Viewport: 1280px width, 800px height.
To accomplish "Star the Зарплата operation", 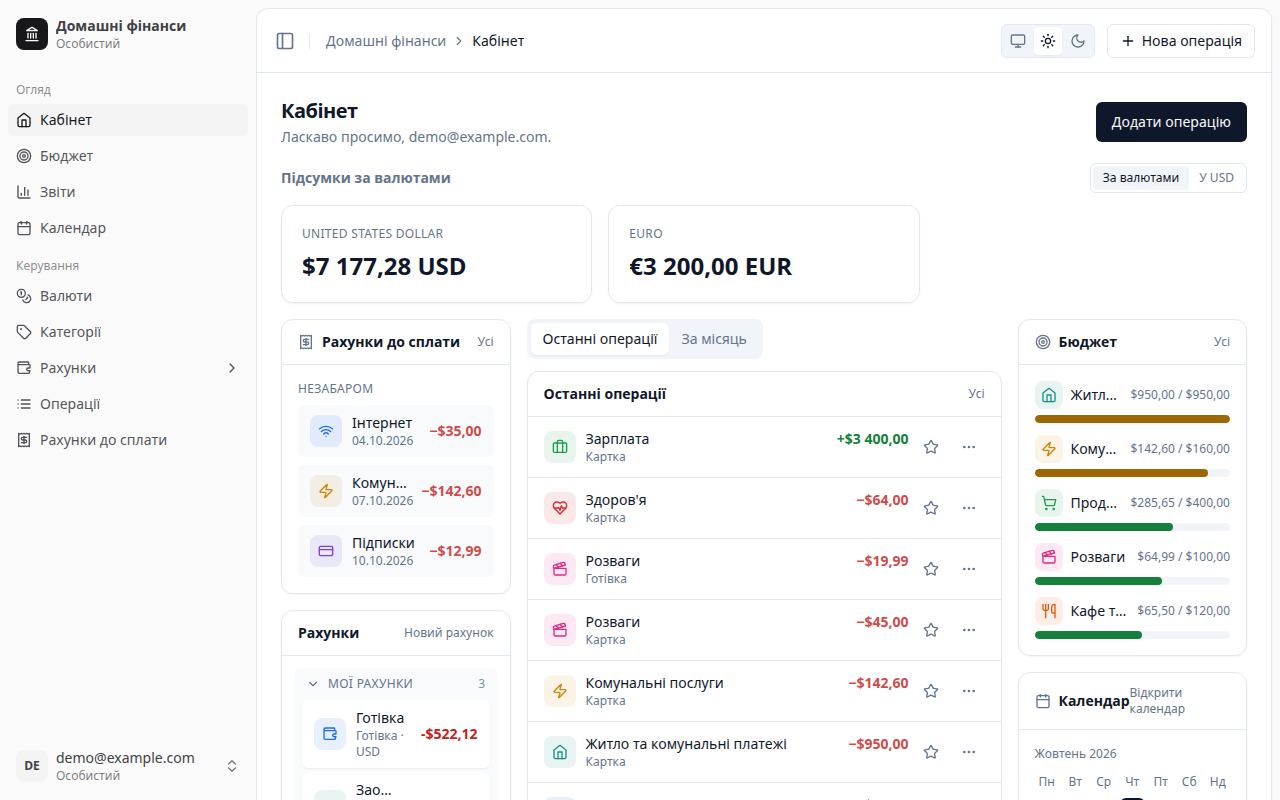I will click(931, 447).
